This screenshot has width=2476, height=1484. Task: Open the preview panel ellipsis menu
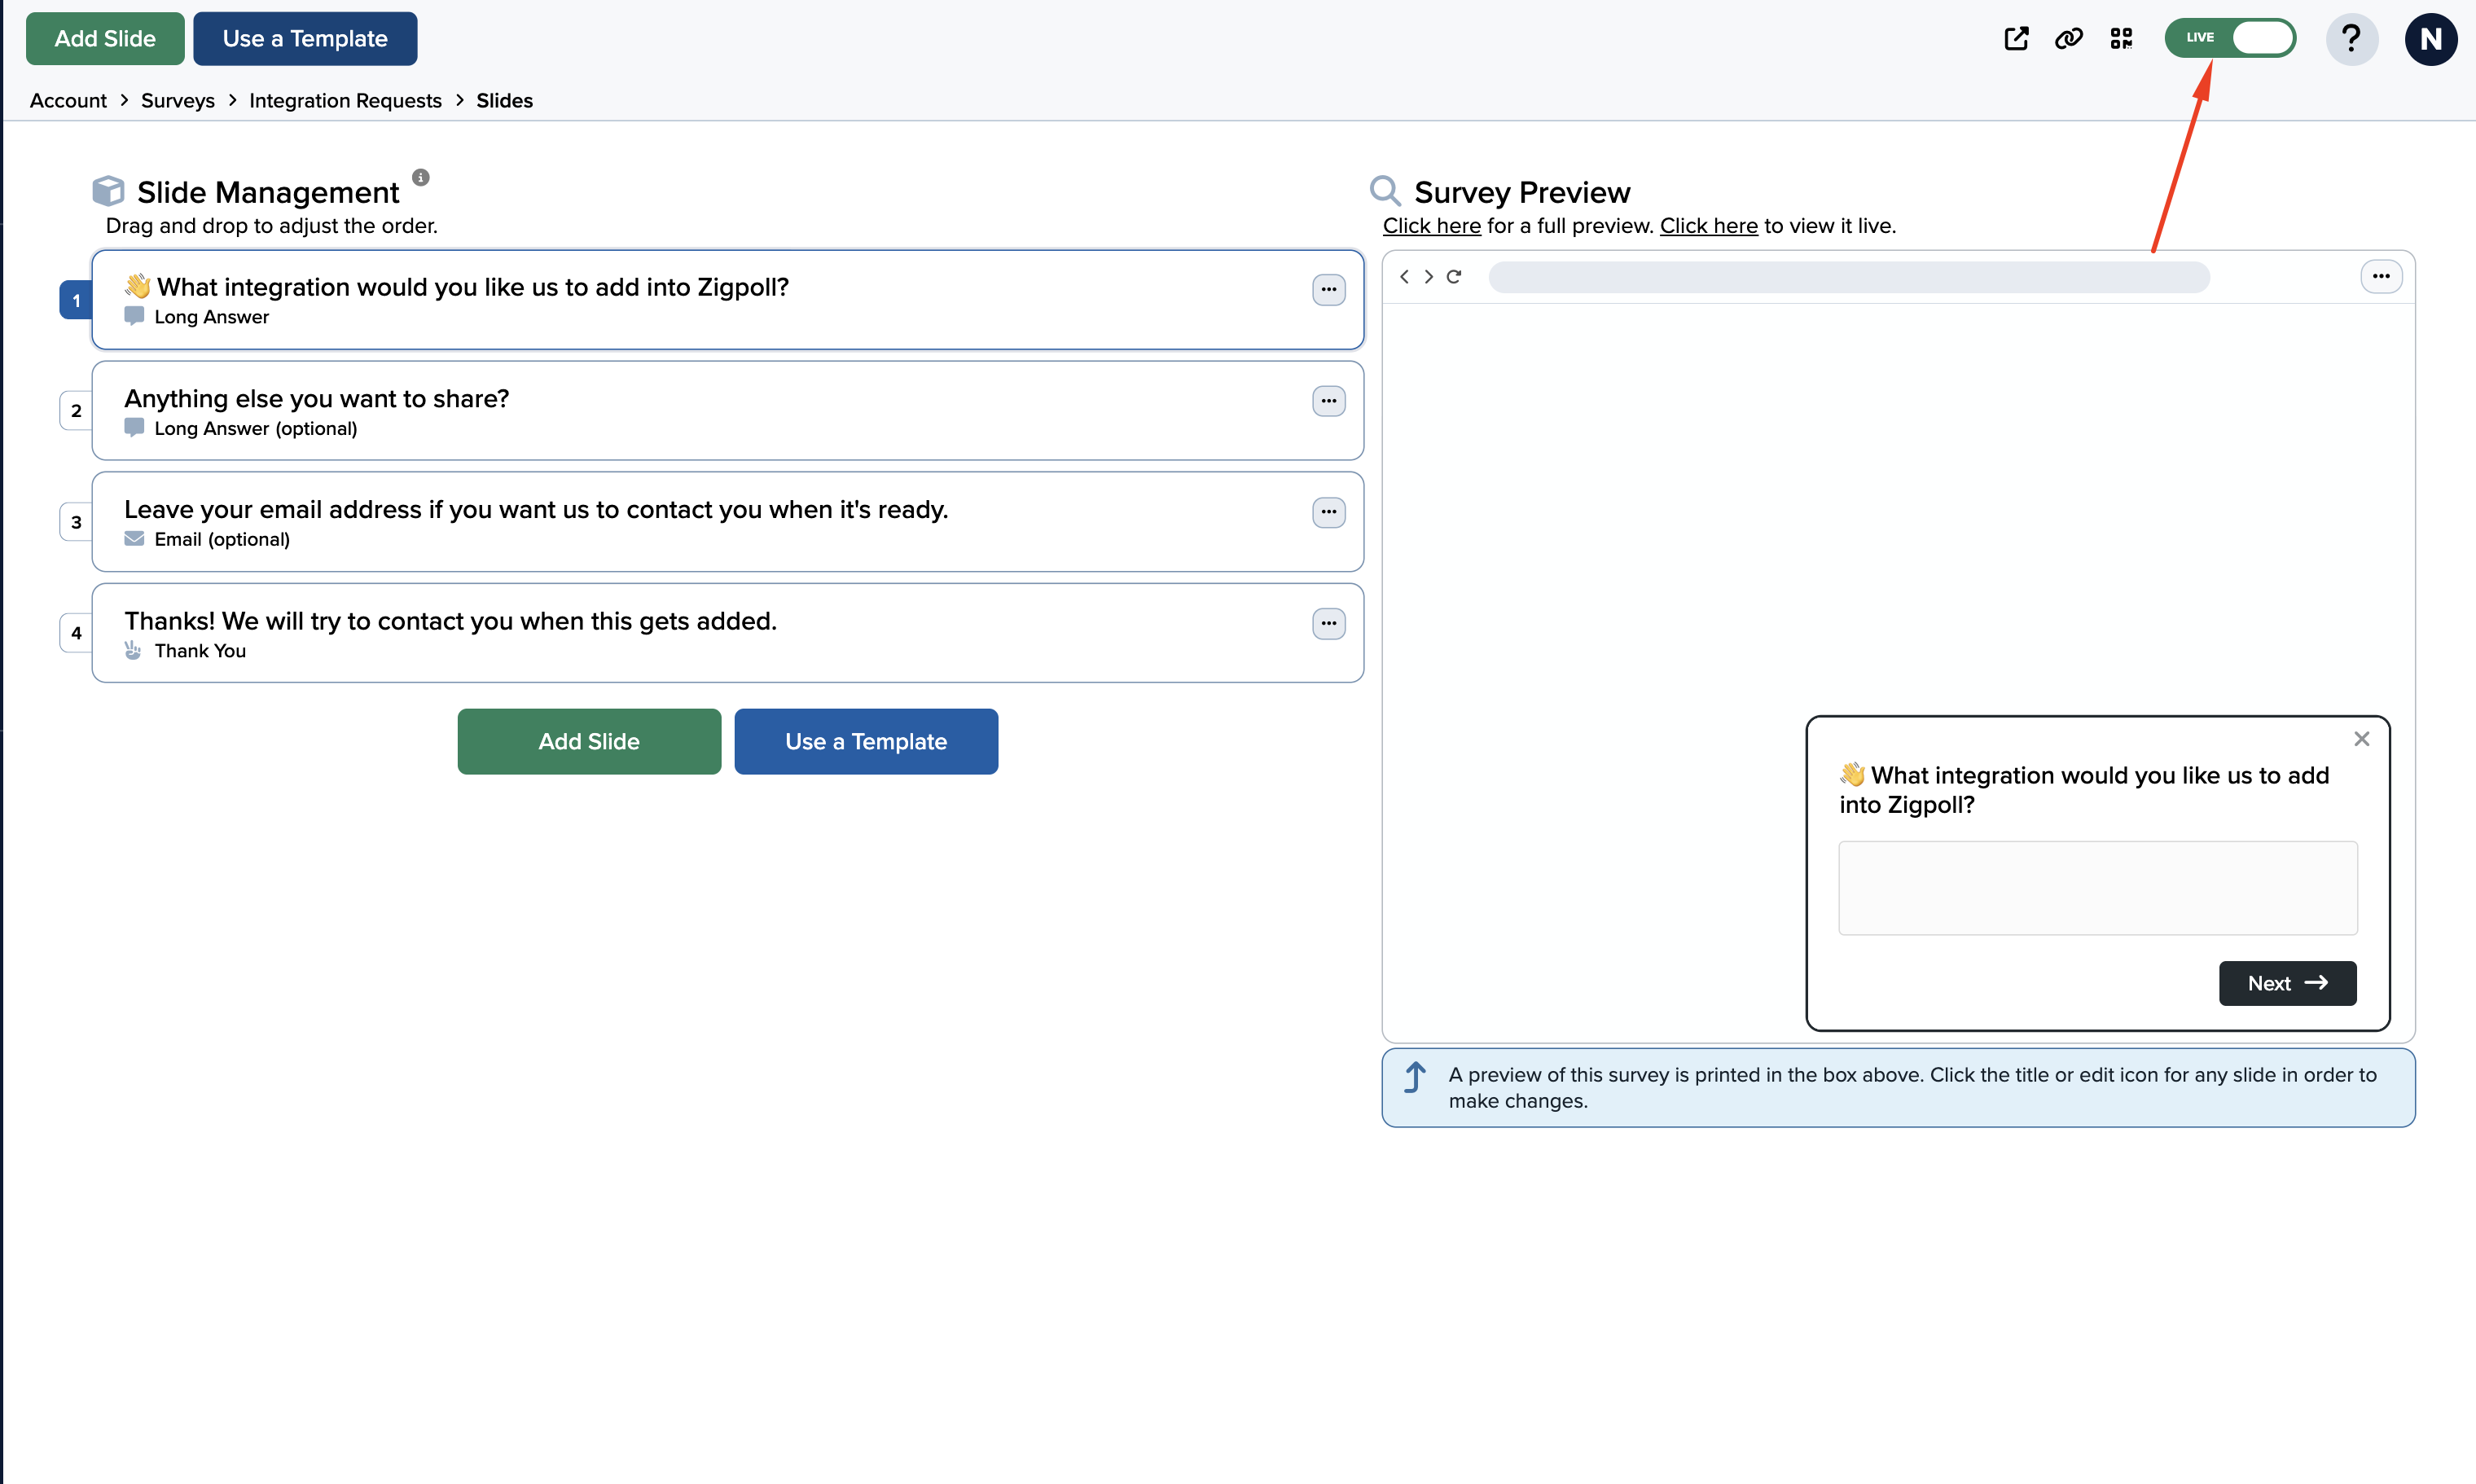(2381, 277)
